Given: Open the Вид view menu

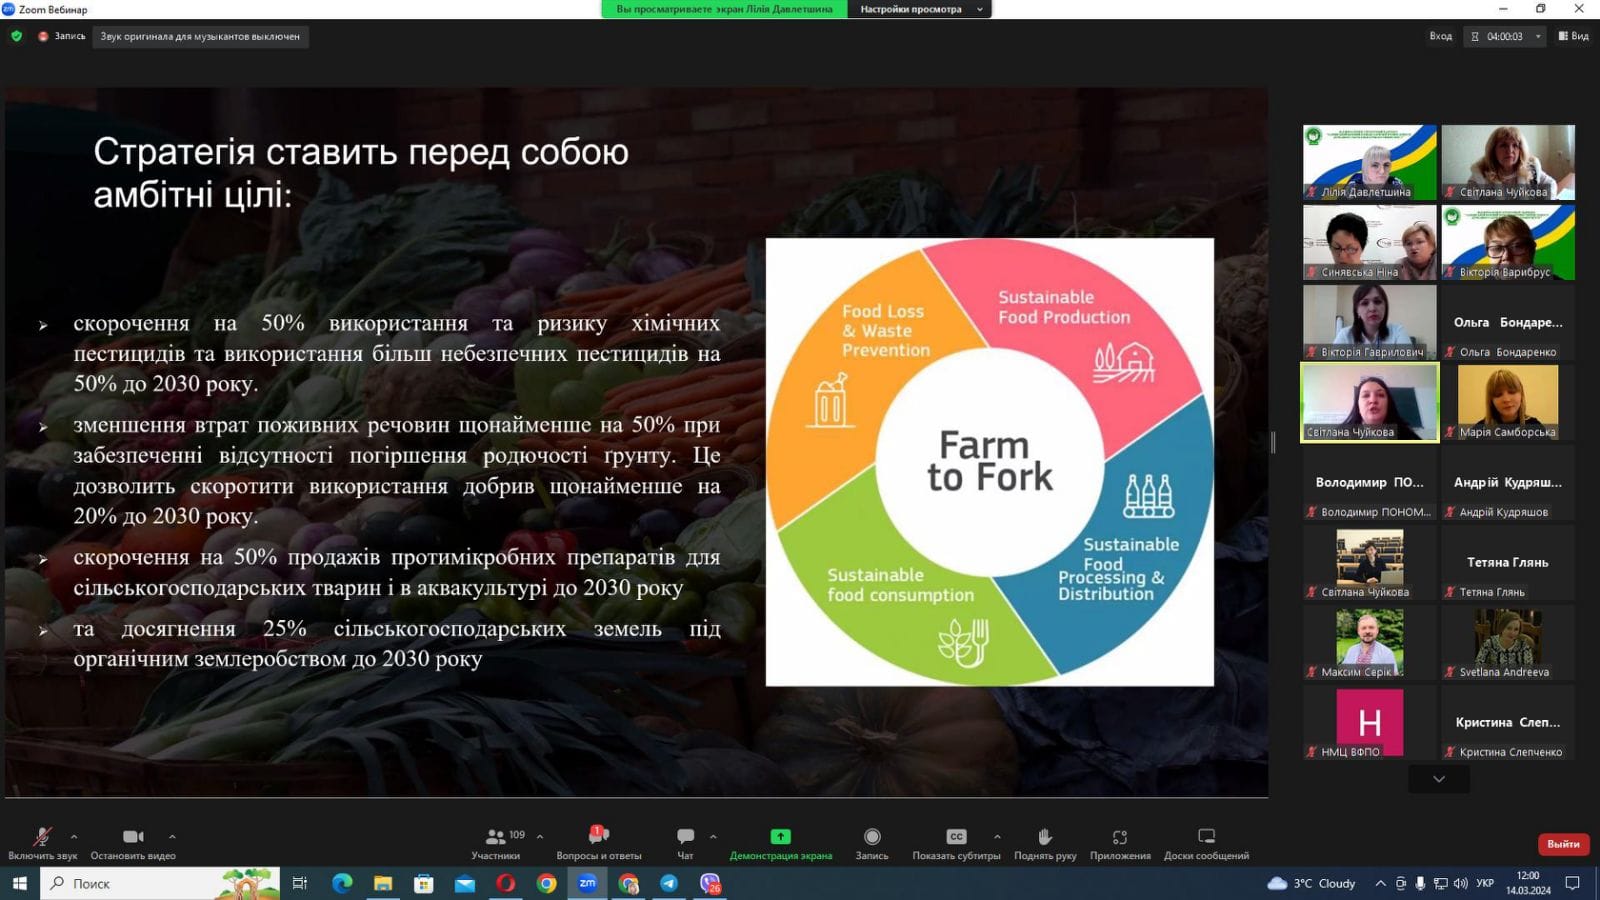Looking at the screenshot, I should [x=1573, y=36].
